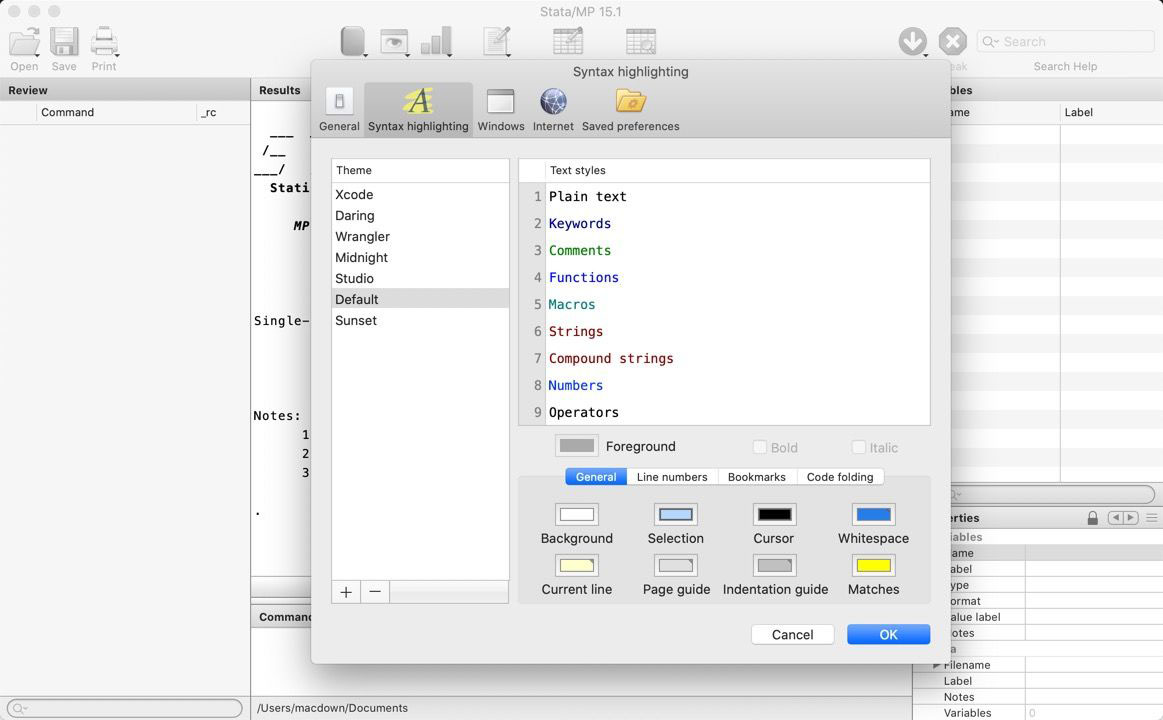Click the Review panel search magnifier icon

coord(19,708)
